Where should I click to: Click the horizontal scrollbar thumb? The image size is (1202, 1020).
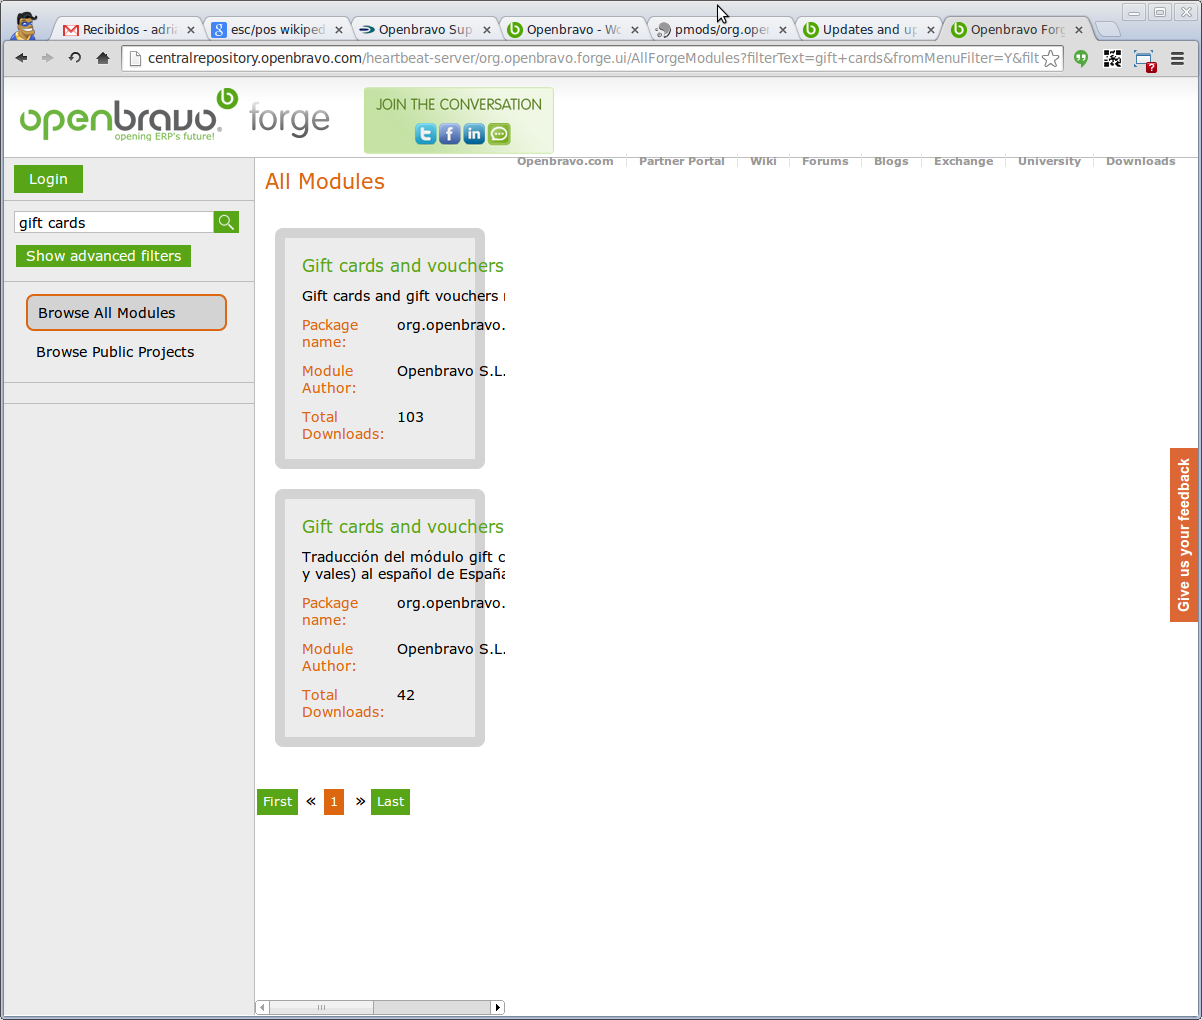(321, 1007)
